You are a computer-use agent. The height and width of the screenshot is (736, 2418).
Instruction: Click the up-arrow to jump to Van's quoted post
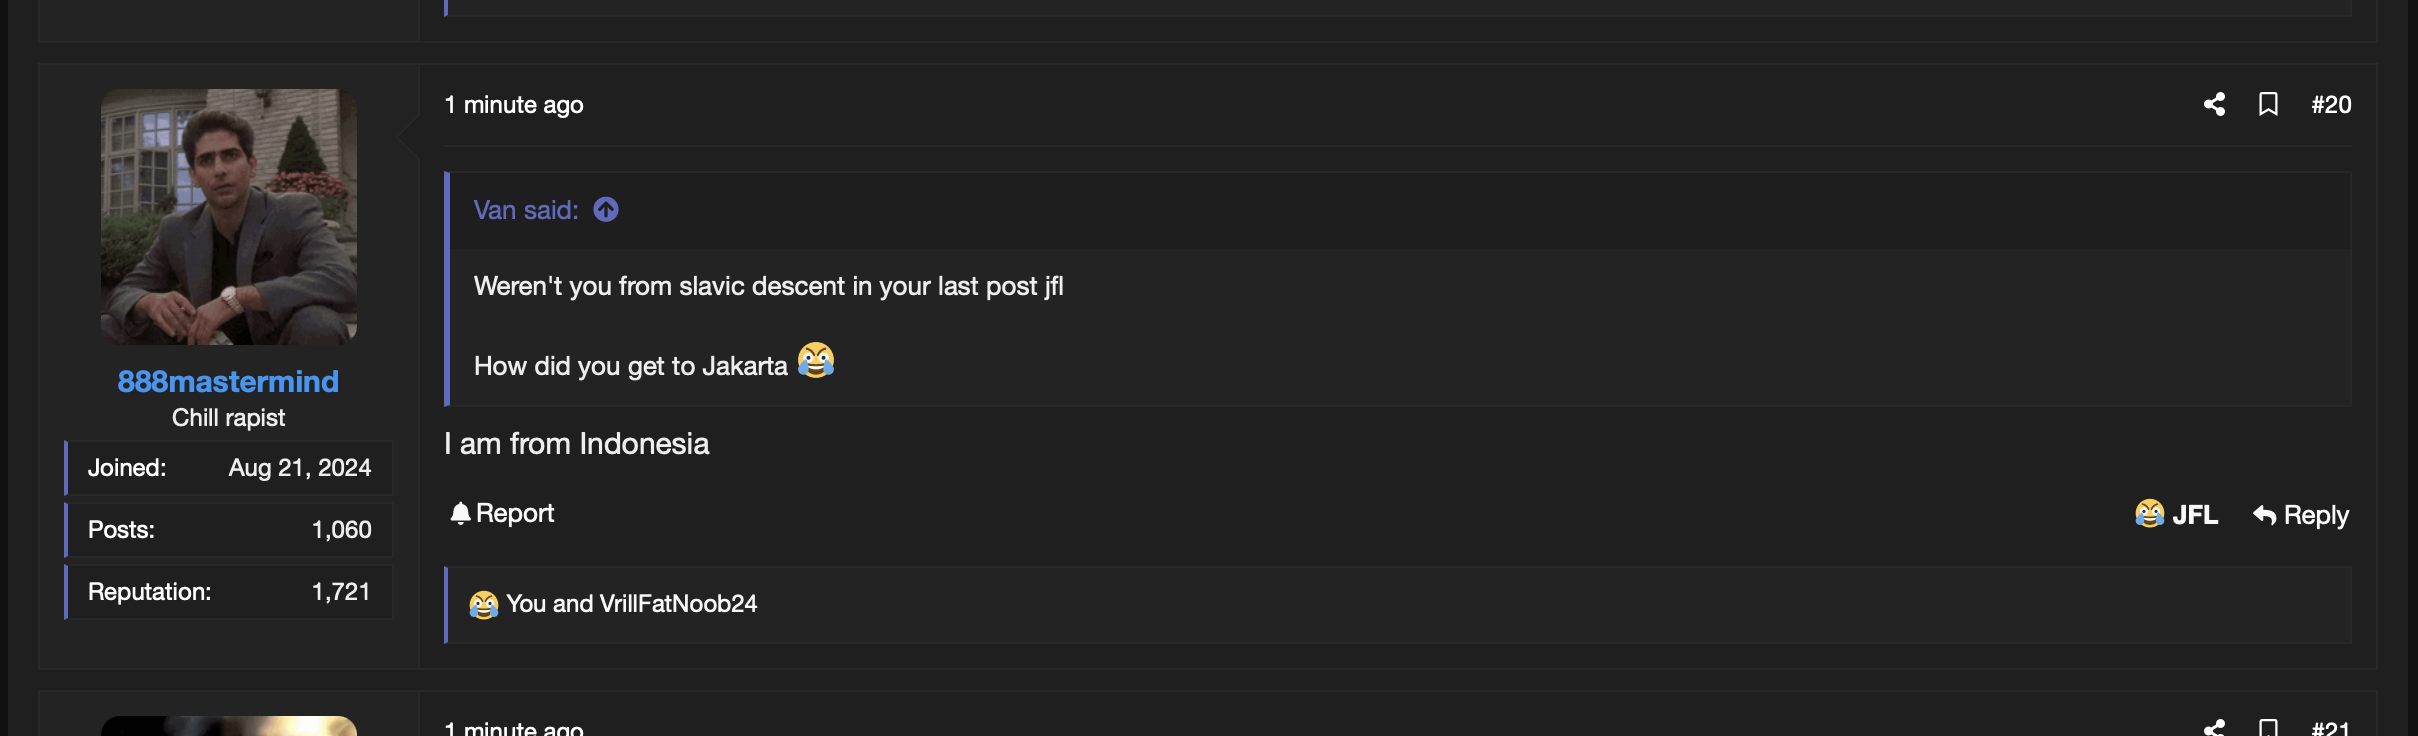click(604, 209)
